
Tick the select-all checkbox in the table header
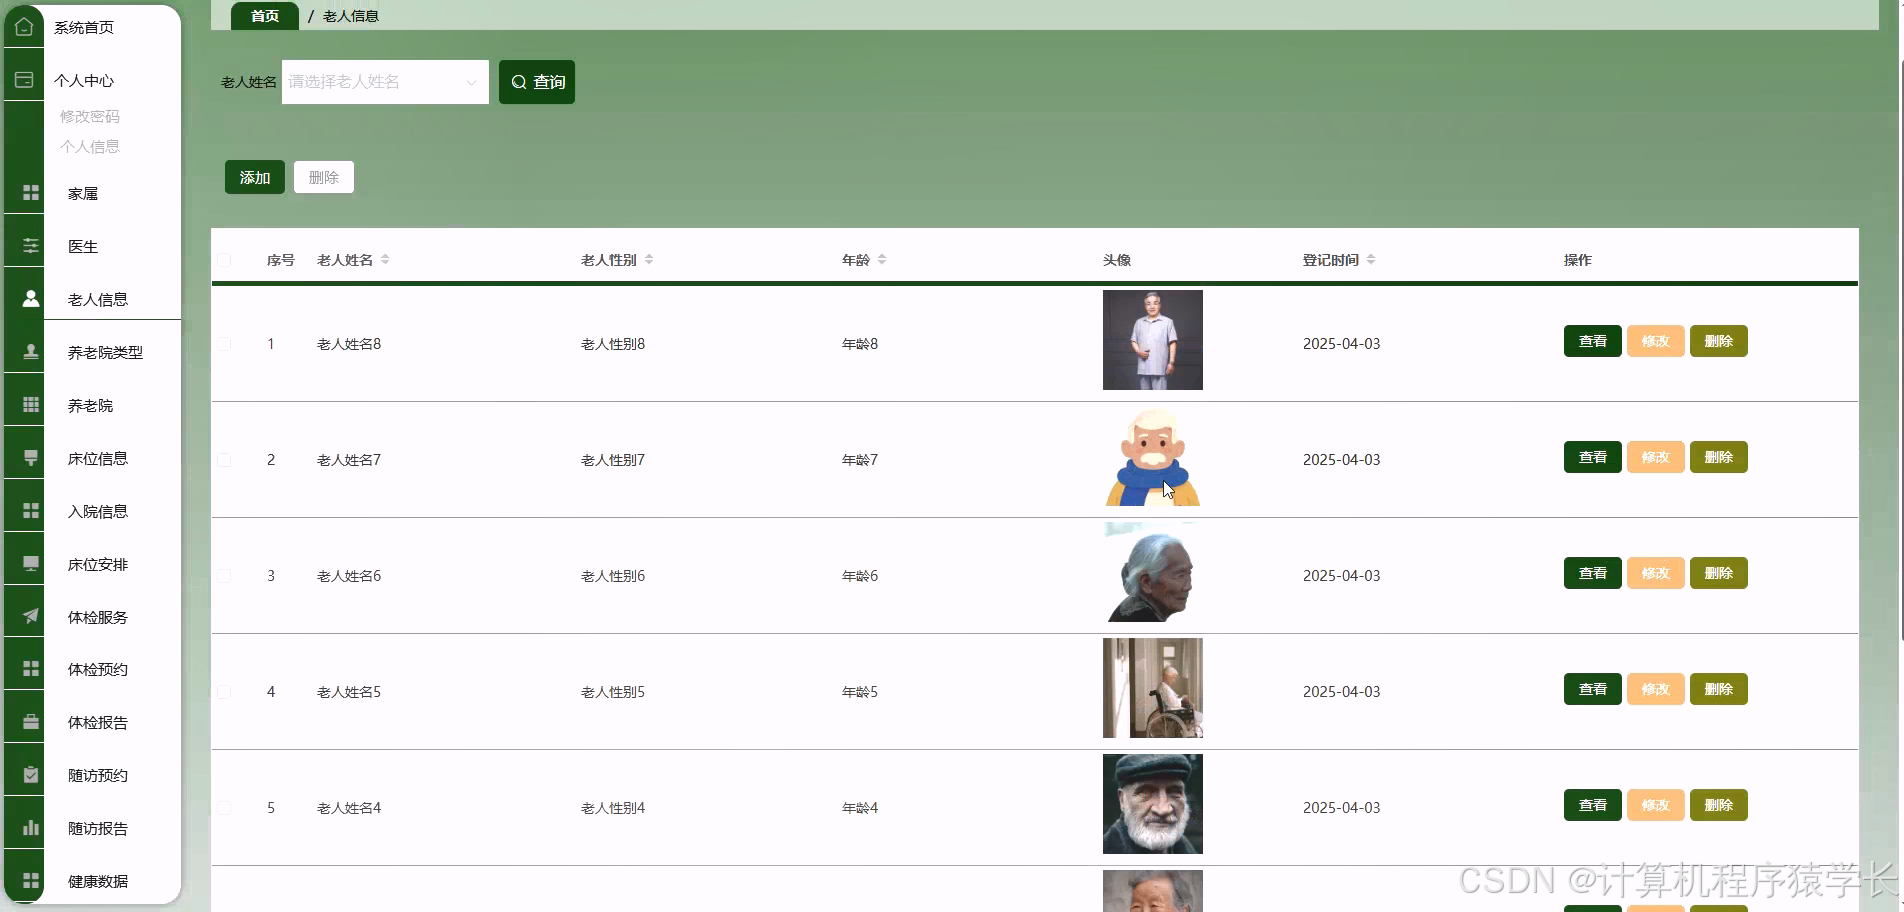(224, 260)
